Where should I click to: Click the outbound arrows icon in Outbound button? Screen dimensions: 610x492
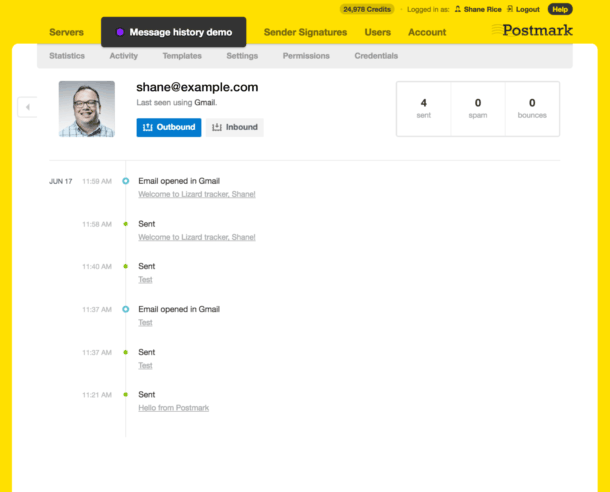(147, 127)
